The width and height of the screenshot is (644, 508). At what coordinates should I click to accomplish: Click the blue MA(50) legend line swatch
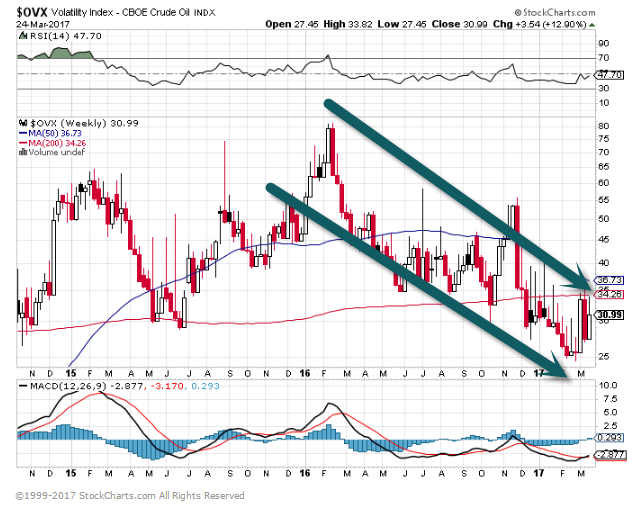point(23,133)
